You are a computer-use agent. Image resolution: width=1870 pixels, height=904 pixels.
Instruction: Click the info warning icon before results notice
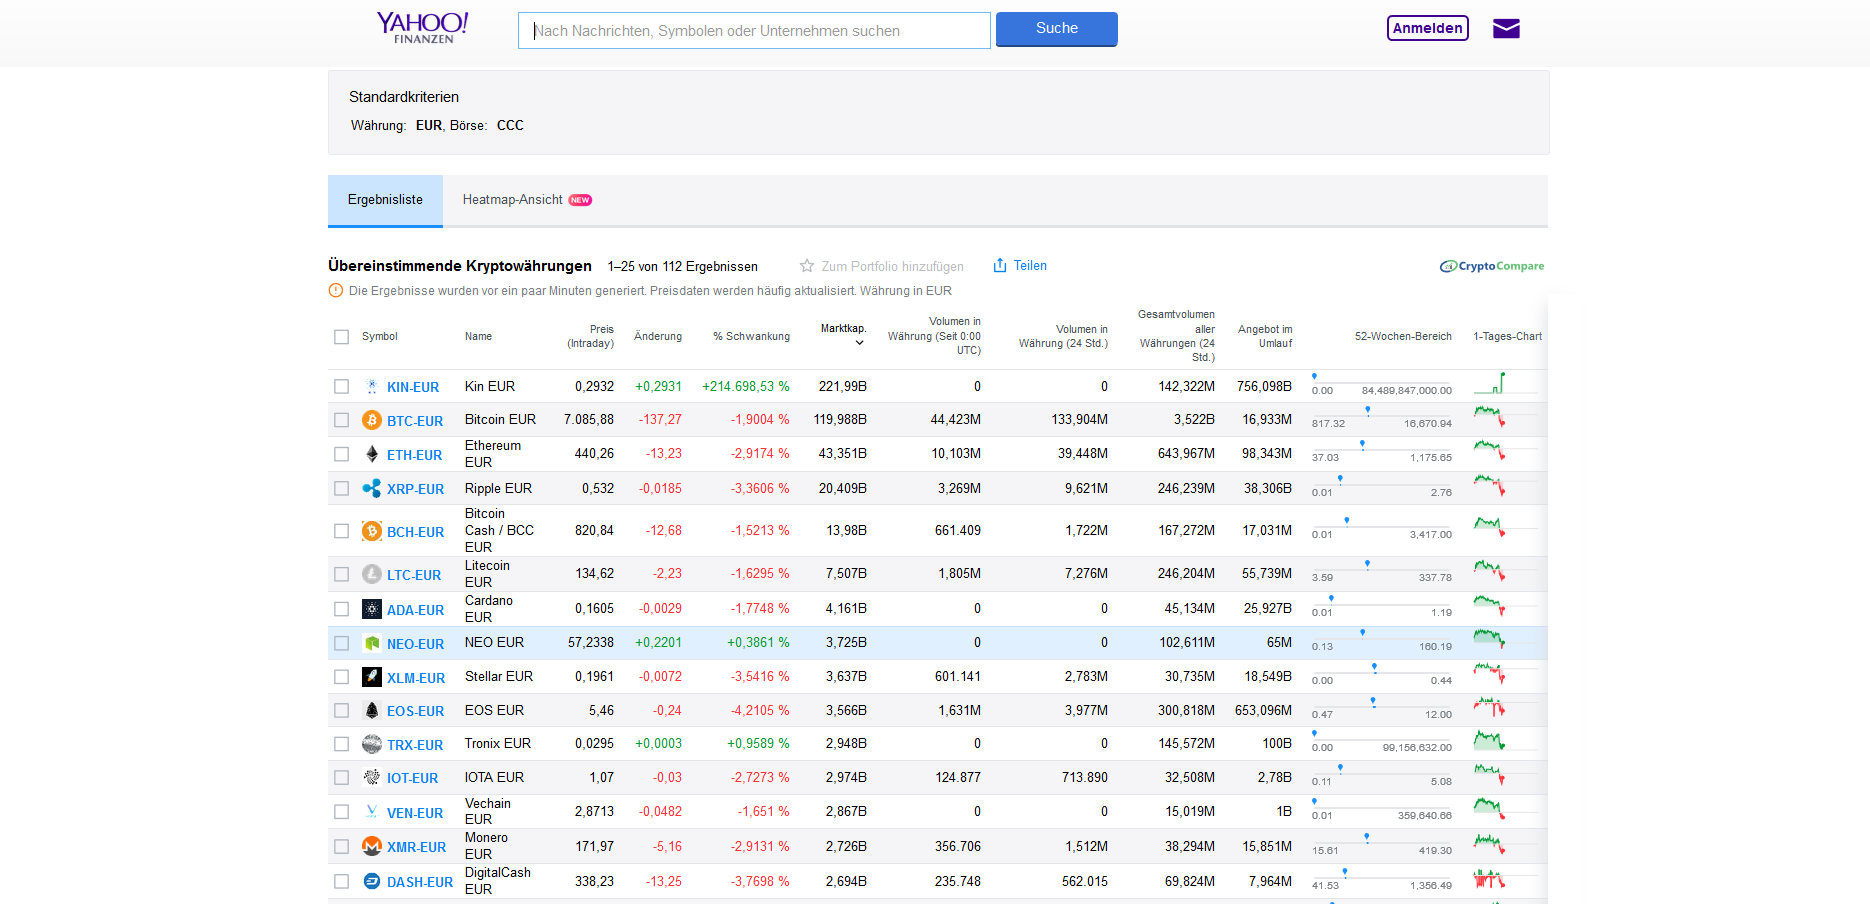tap(336, 291)
